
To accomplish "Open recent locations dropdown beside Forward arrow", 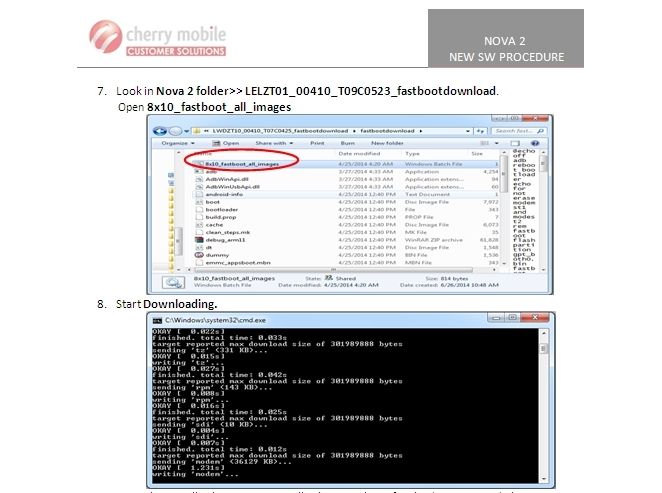I will click(186, 131).
